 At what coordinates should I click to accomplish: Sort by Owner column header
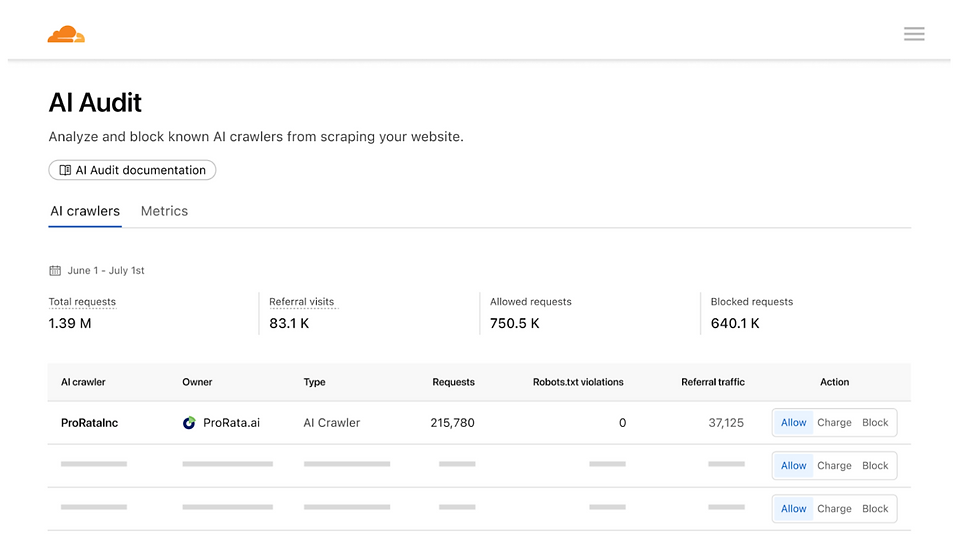point(198,382)
